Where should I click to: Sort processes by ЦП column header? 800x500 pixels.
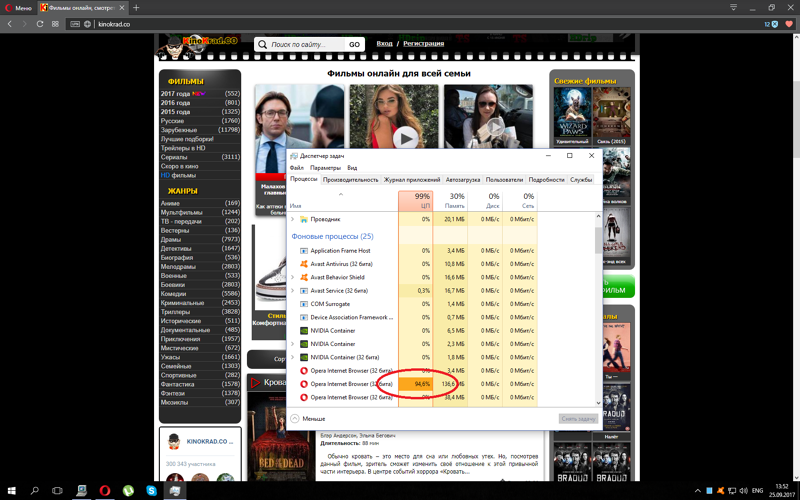pyautogui.click(x=416, y=201)
